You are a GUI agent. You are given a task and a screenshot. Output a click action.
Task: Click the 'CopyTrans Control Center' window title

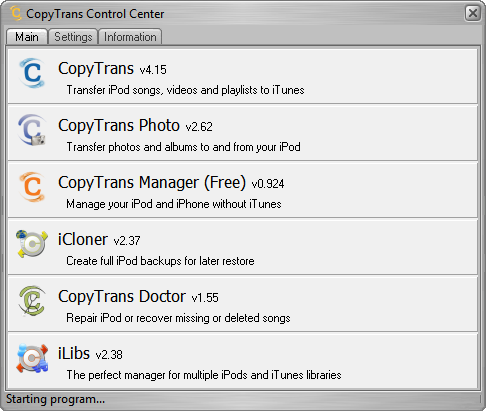tap(95, 14)
